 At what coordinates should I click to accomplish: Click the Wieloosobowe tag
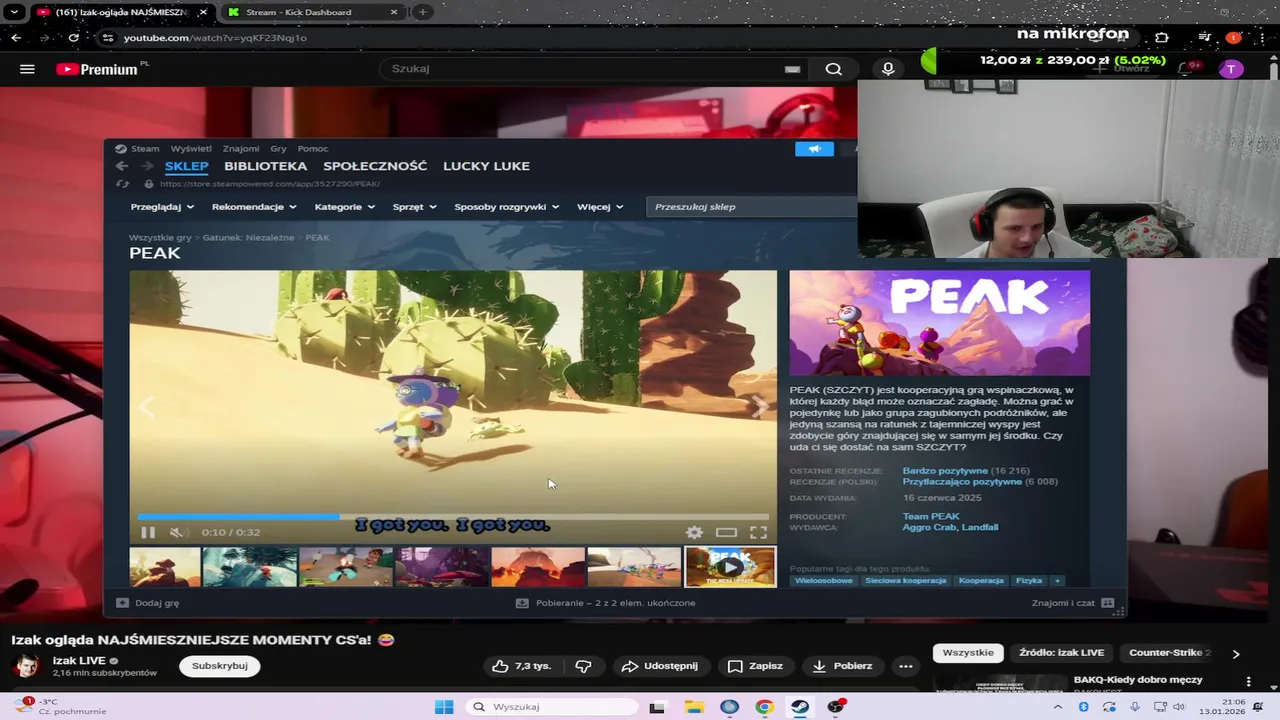[824, 581]
